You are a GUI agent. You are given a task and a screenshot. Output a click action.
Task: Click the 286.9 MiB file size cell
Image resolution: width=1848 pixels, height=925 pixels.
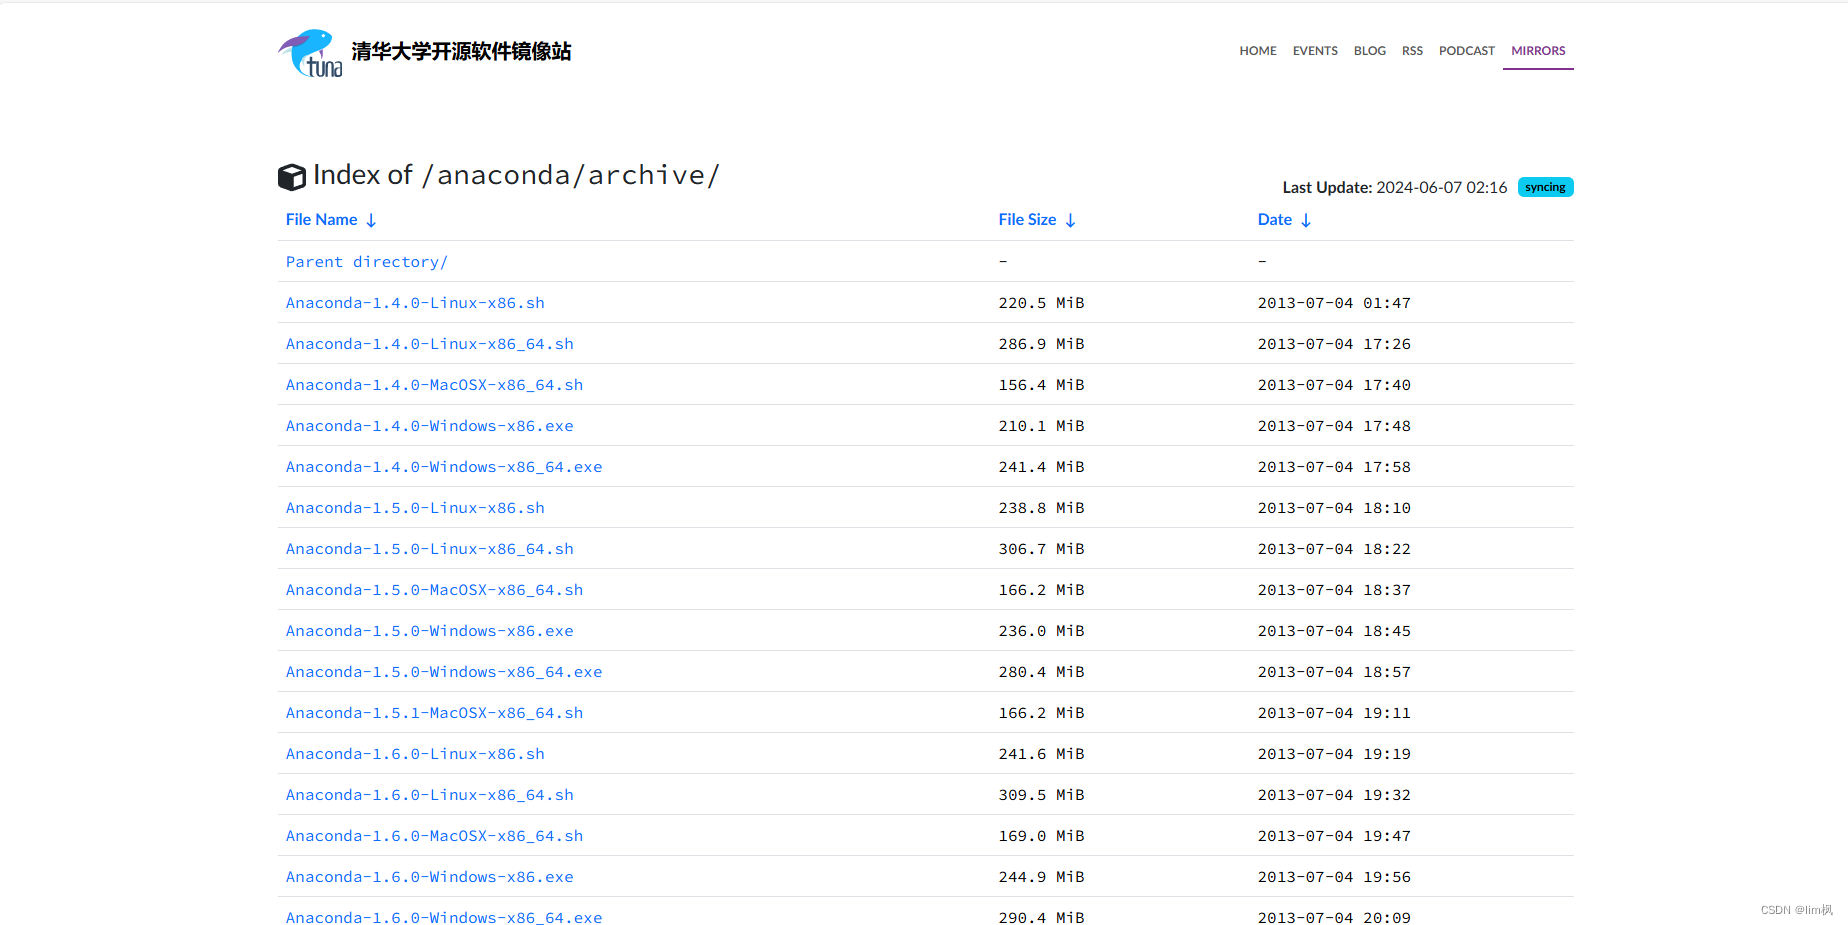point(1041,344)
